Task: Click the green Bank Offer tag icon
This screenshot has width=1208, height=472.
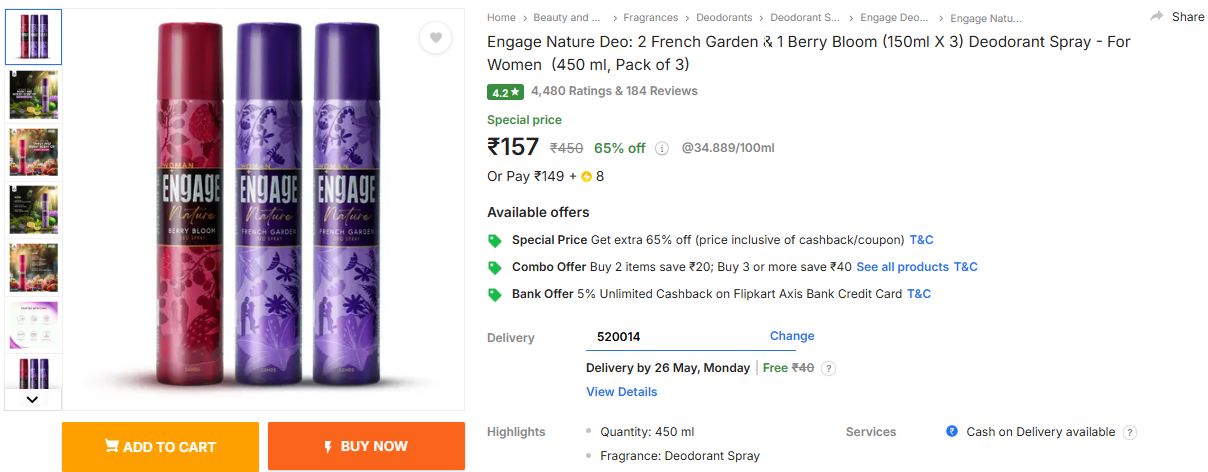Action: (494, 295)
